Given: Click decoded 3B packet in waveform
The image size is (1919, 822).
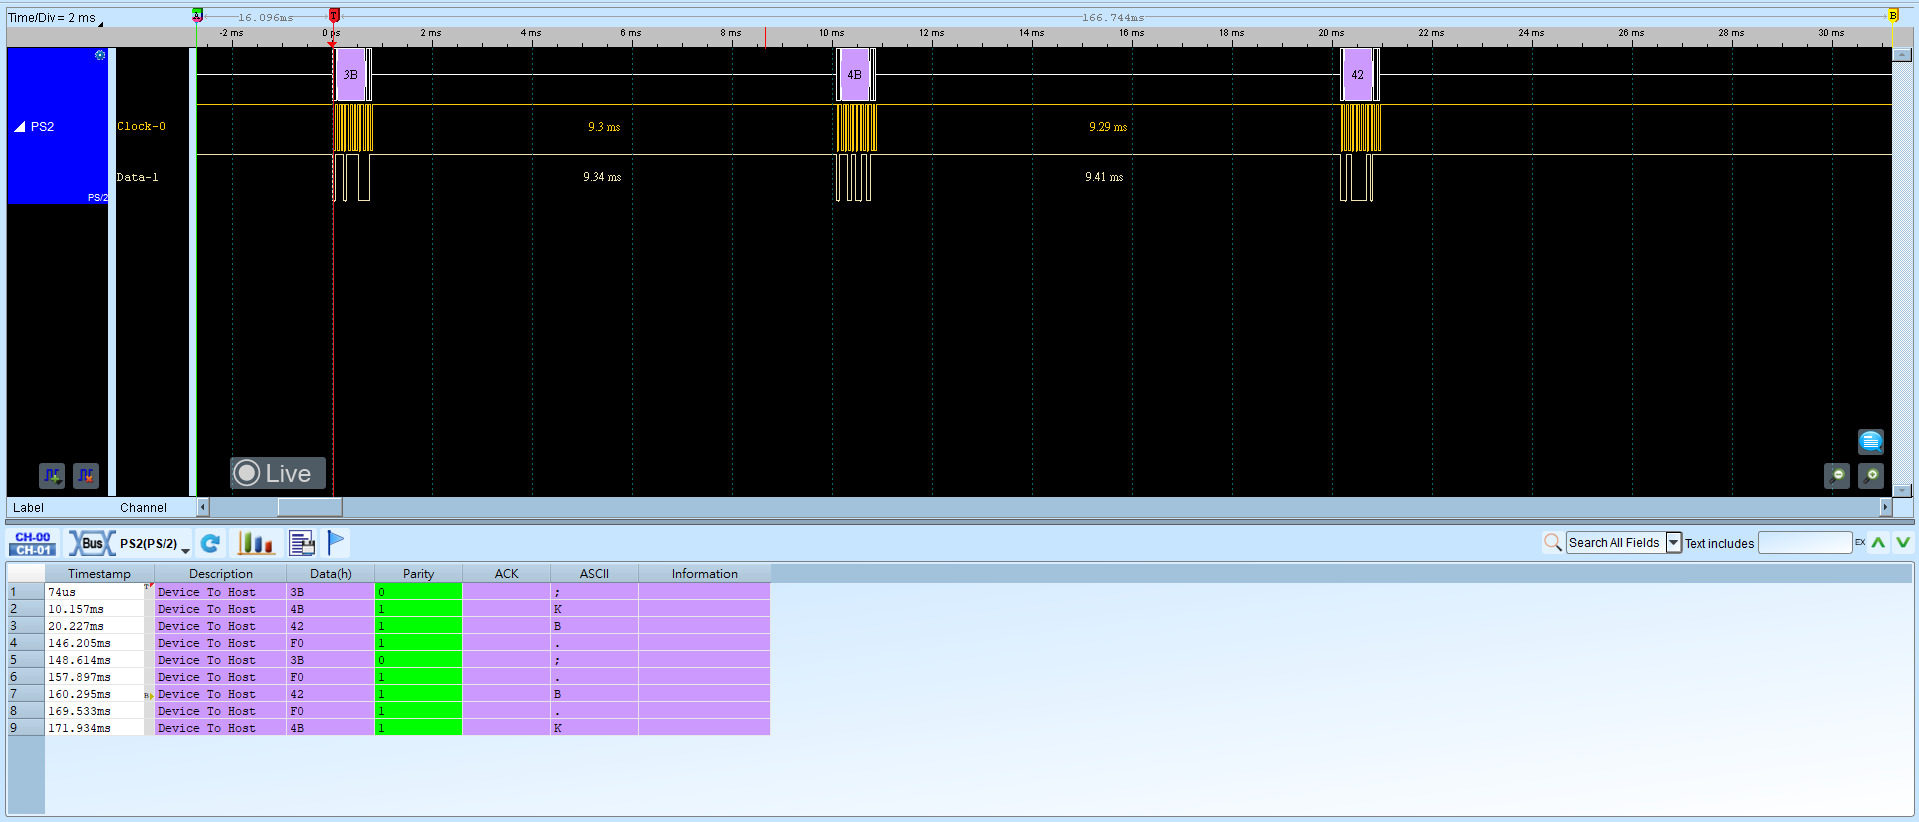Looking at the screenshot, I should point(351,75).
